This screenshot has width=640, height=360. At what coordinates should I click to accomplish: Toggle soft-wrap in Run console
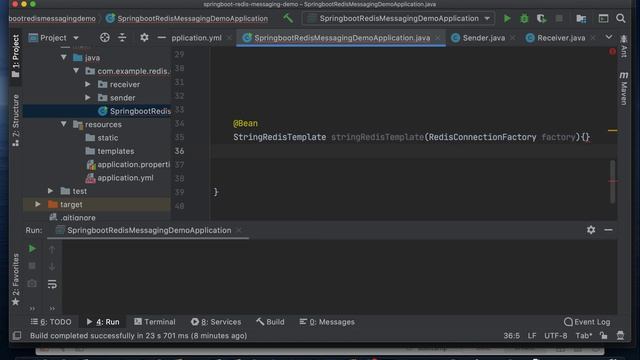pyautogui.click(x=52, y=284)
